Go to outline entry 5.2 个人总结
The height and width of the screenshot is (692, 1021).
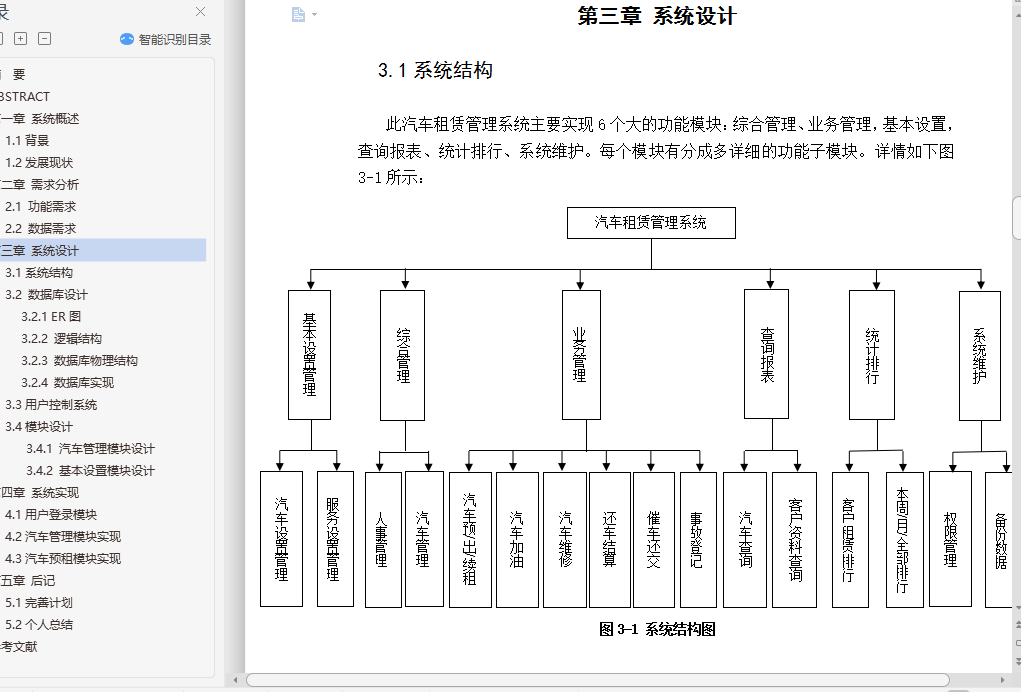tap(39, 625)
